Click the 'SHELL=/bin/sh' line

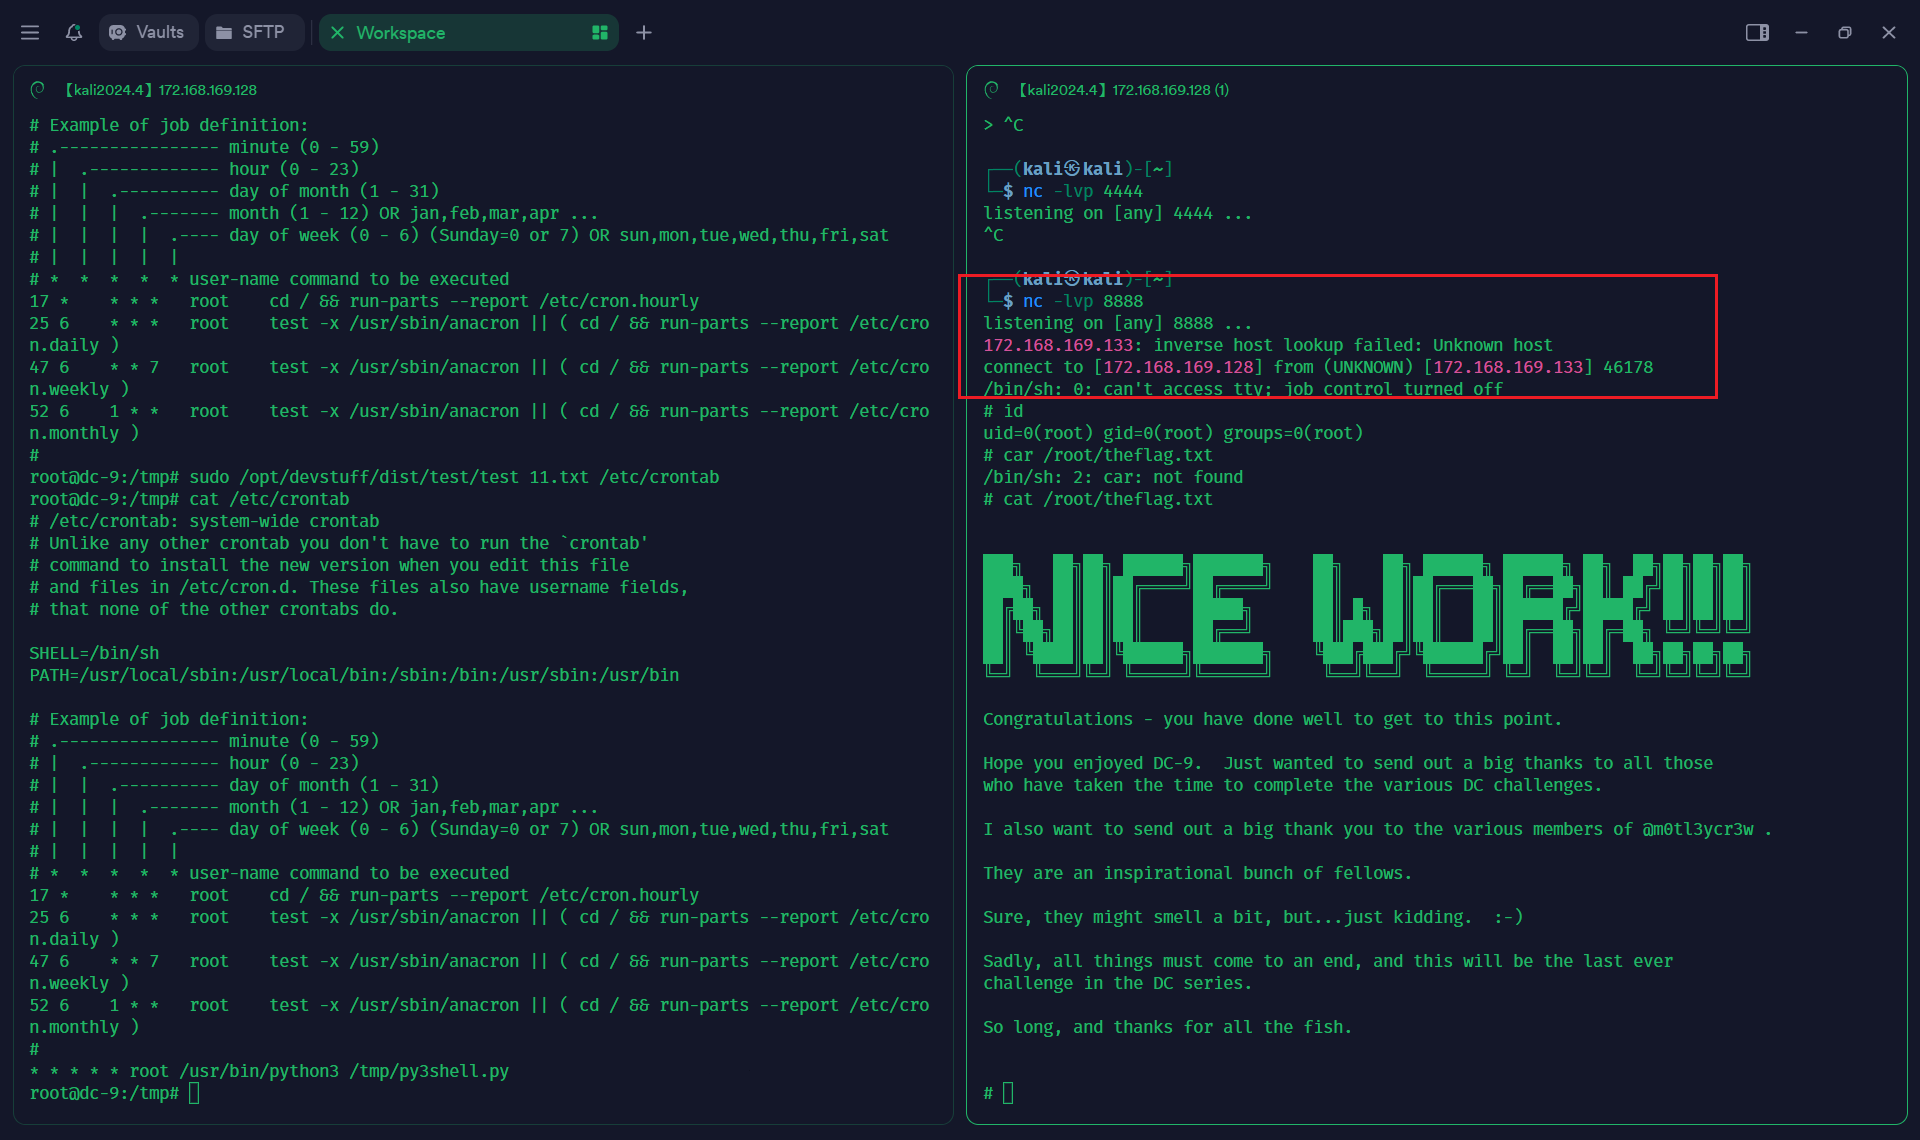[x=94, y=653]
